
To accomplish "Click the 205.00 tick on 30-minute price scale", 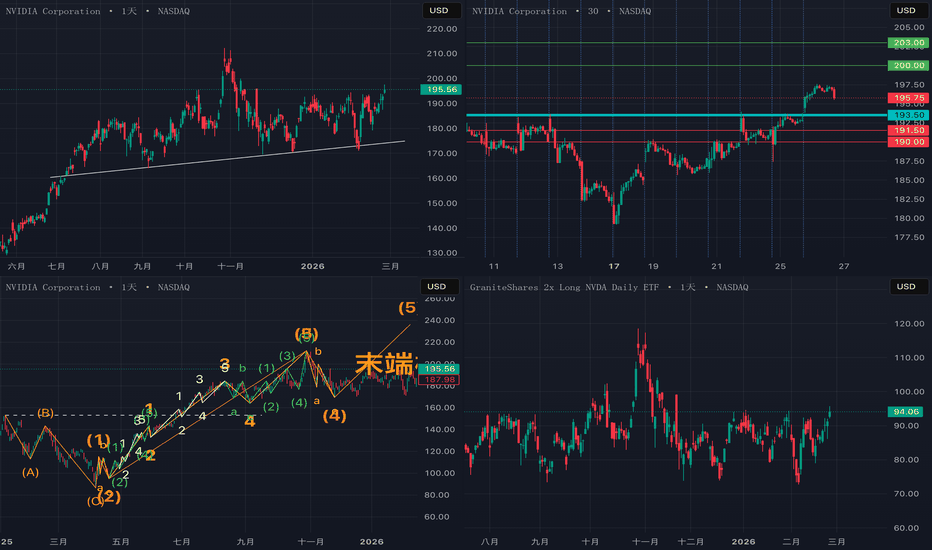I will pos(909,27).
